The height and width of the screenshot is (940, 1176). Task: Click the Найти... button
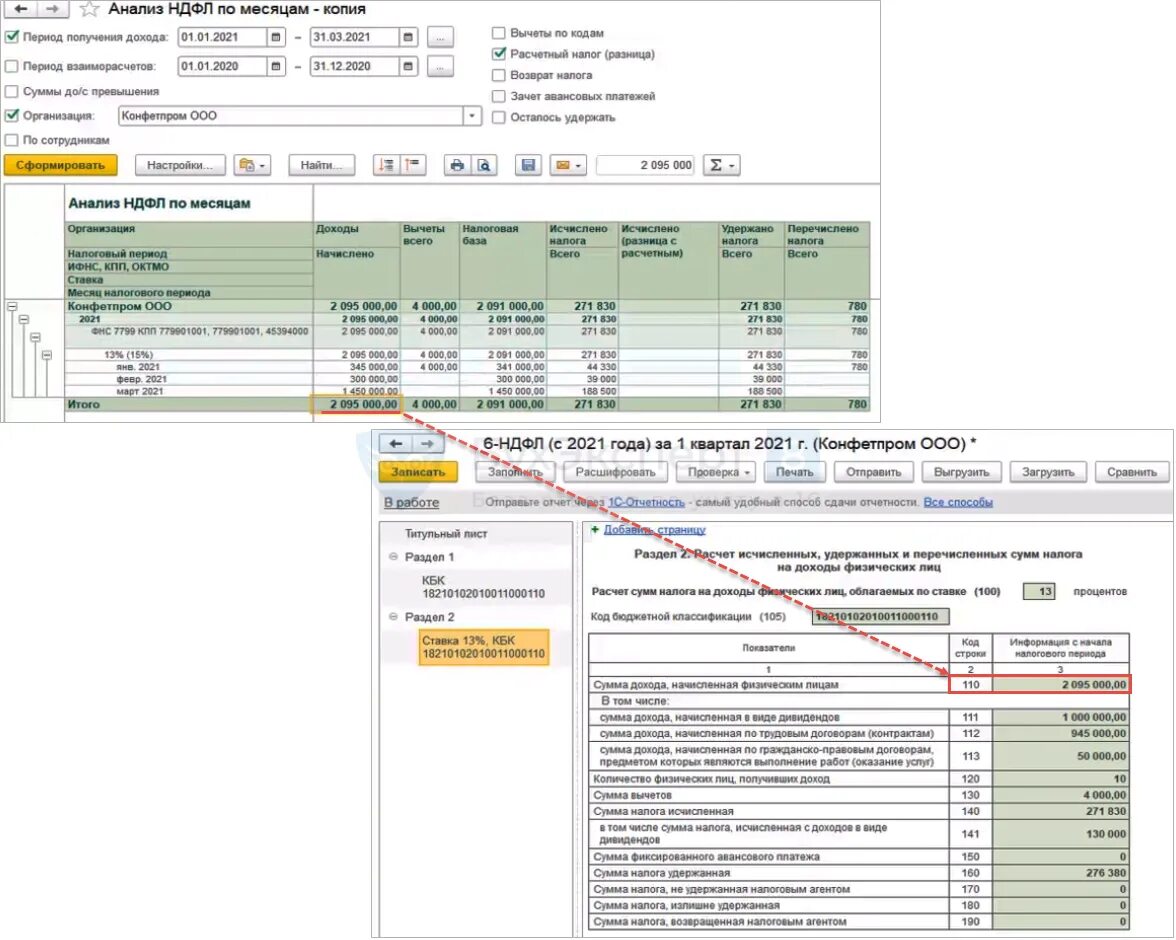click(322, 165)
